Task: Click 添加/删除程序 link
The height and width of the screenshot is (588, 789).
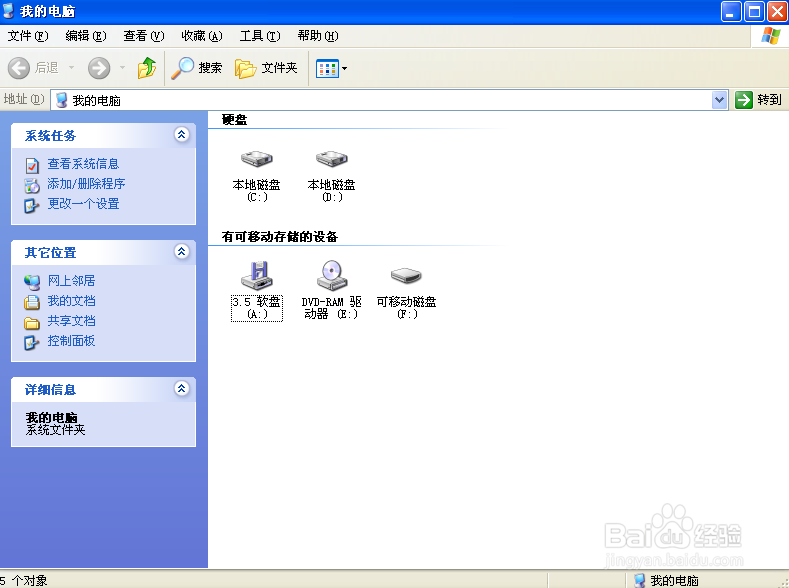Action: click(86, 184)
